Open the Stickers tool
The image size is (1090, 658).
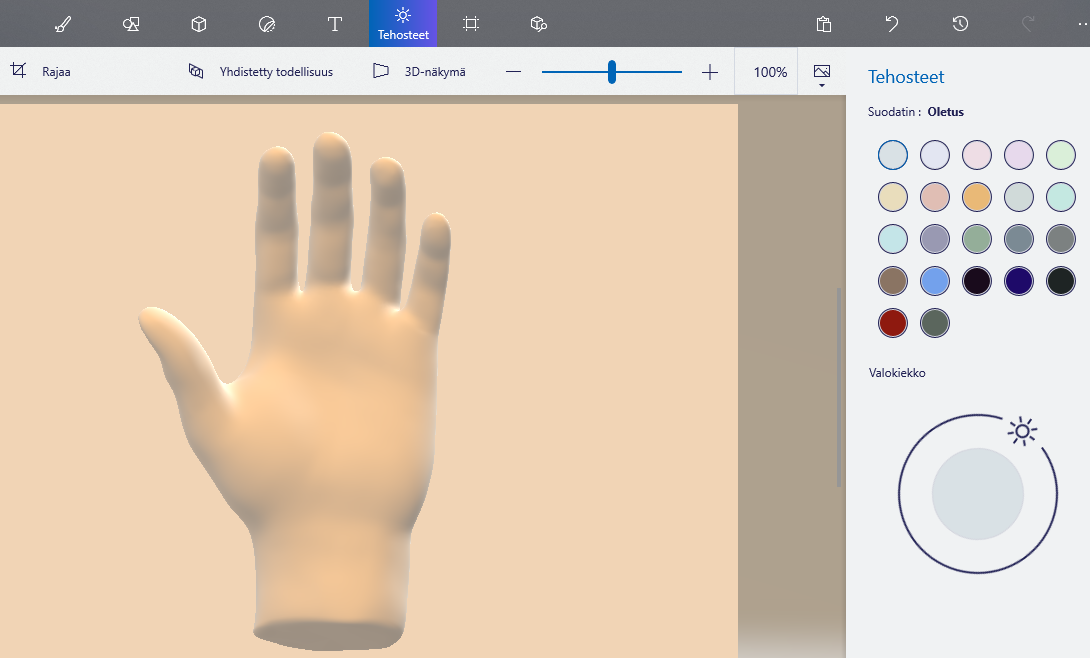click(267, 24)
